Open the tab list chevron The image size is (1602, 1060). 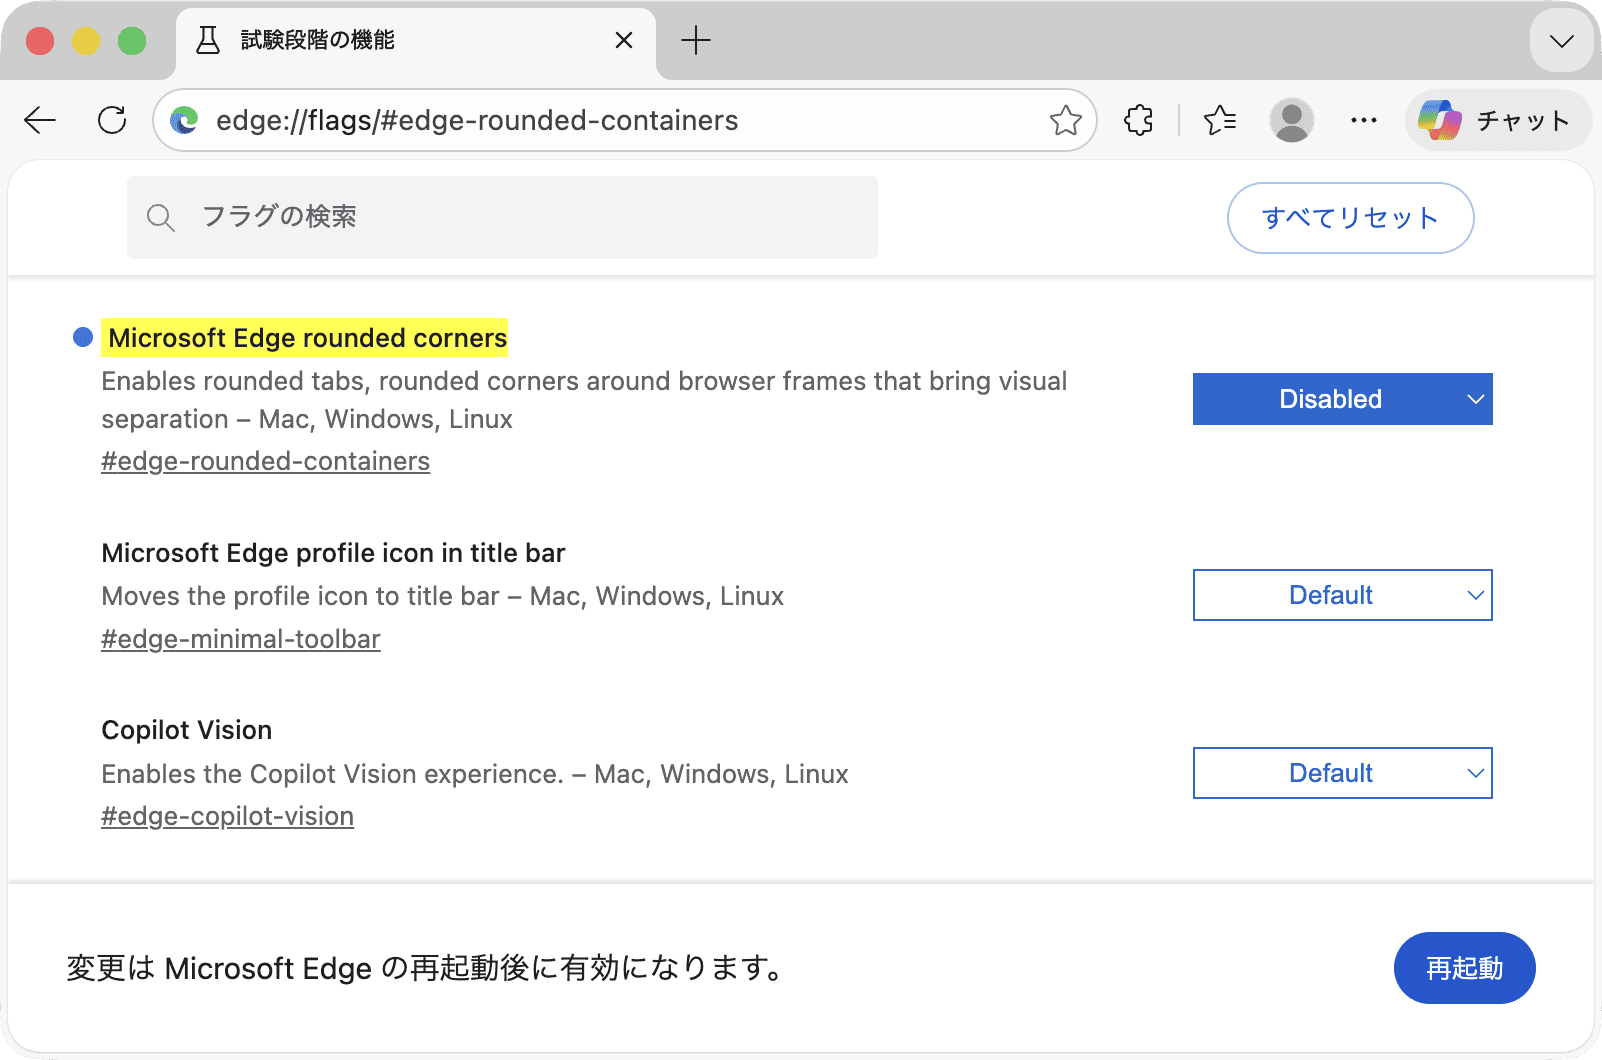1560,41
